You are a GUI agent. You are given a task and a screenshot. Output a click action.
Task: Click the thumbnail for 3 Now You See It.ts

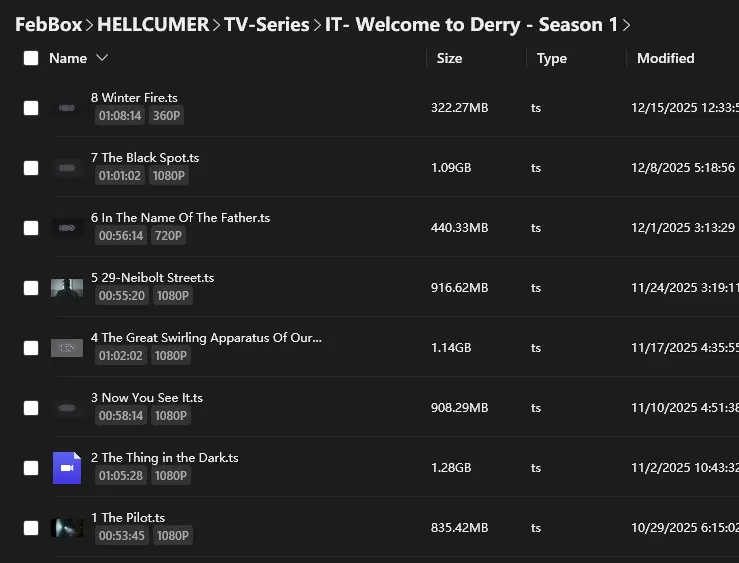(67, 408)
